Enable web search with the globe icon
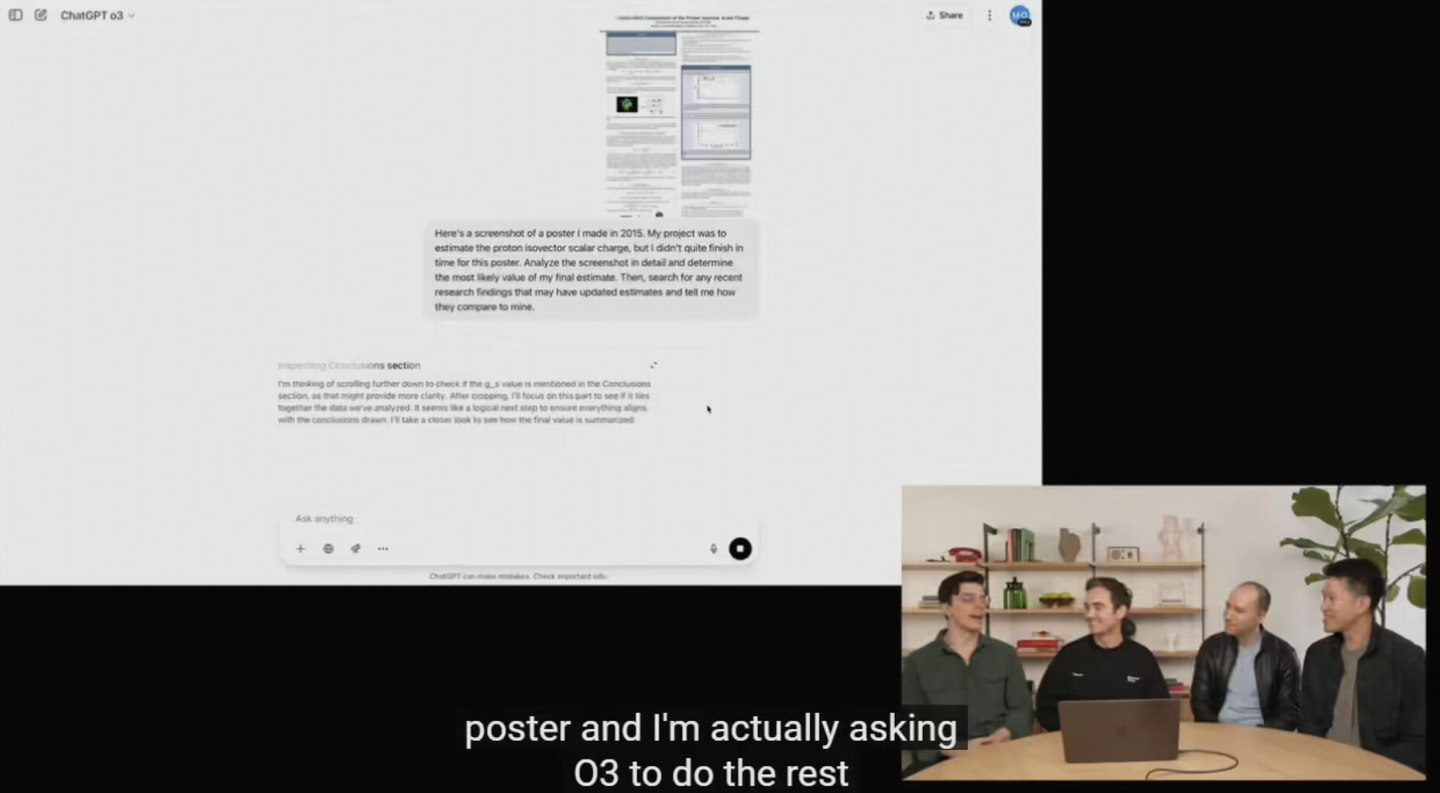 click(x=328, y=549)
